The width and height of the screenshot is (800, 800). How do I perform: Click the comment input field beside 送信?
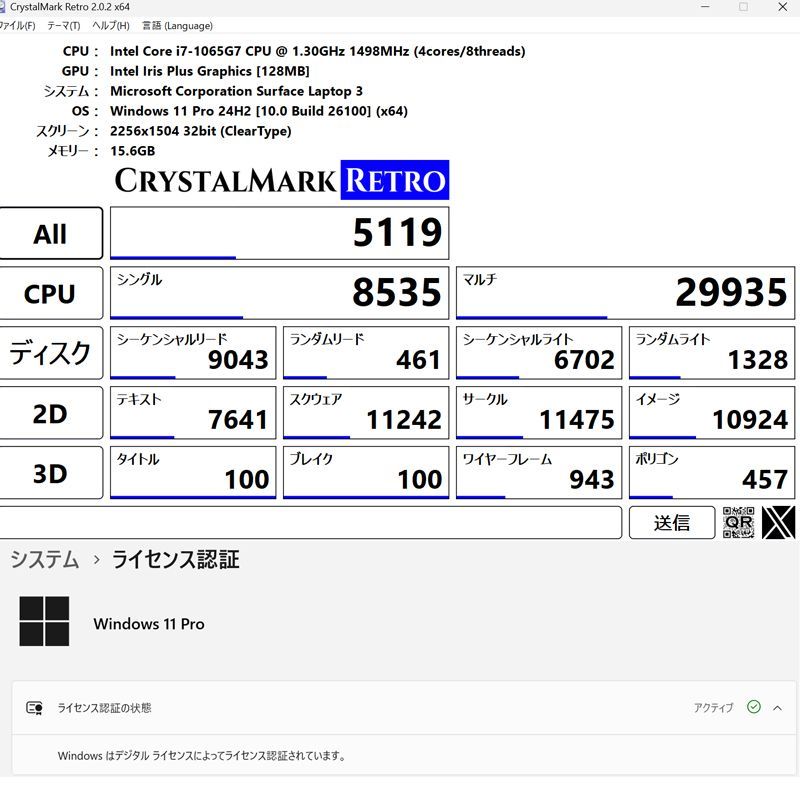pos(310,522)
